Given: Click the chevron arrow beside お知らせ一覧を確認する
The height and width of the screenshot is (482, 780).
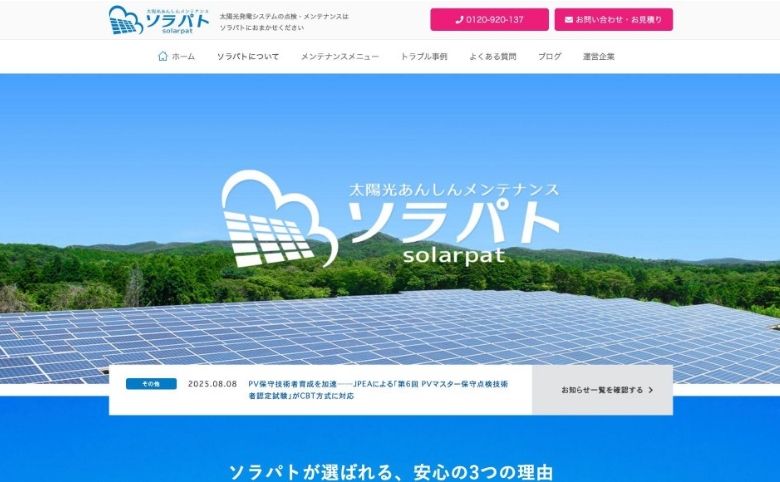Looking at the screenshot, I should point(651,390).
